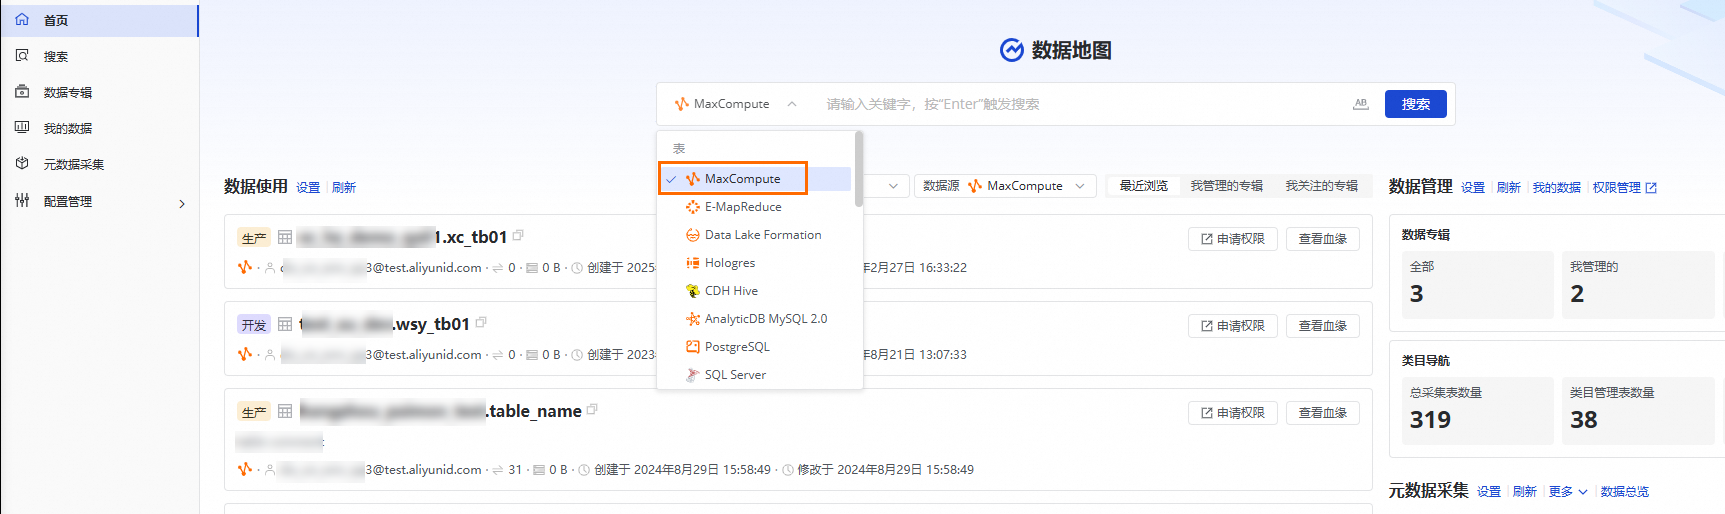Click 申请权限 button for wsy_tb01
The width and height of the screenshot is (1725, 514).
tap(1233, 326)
